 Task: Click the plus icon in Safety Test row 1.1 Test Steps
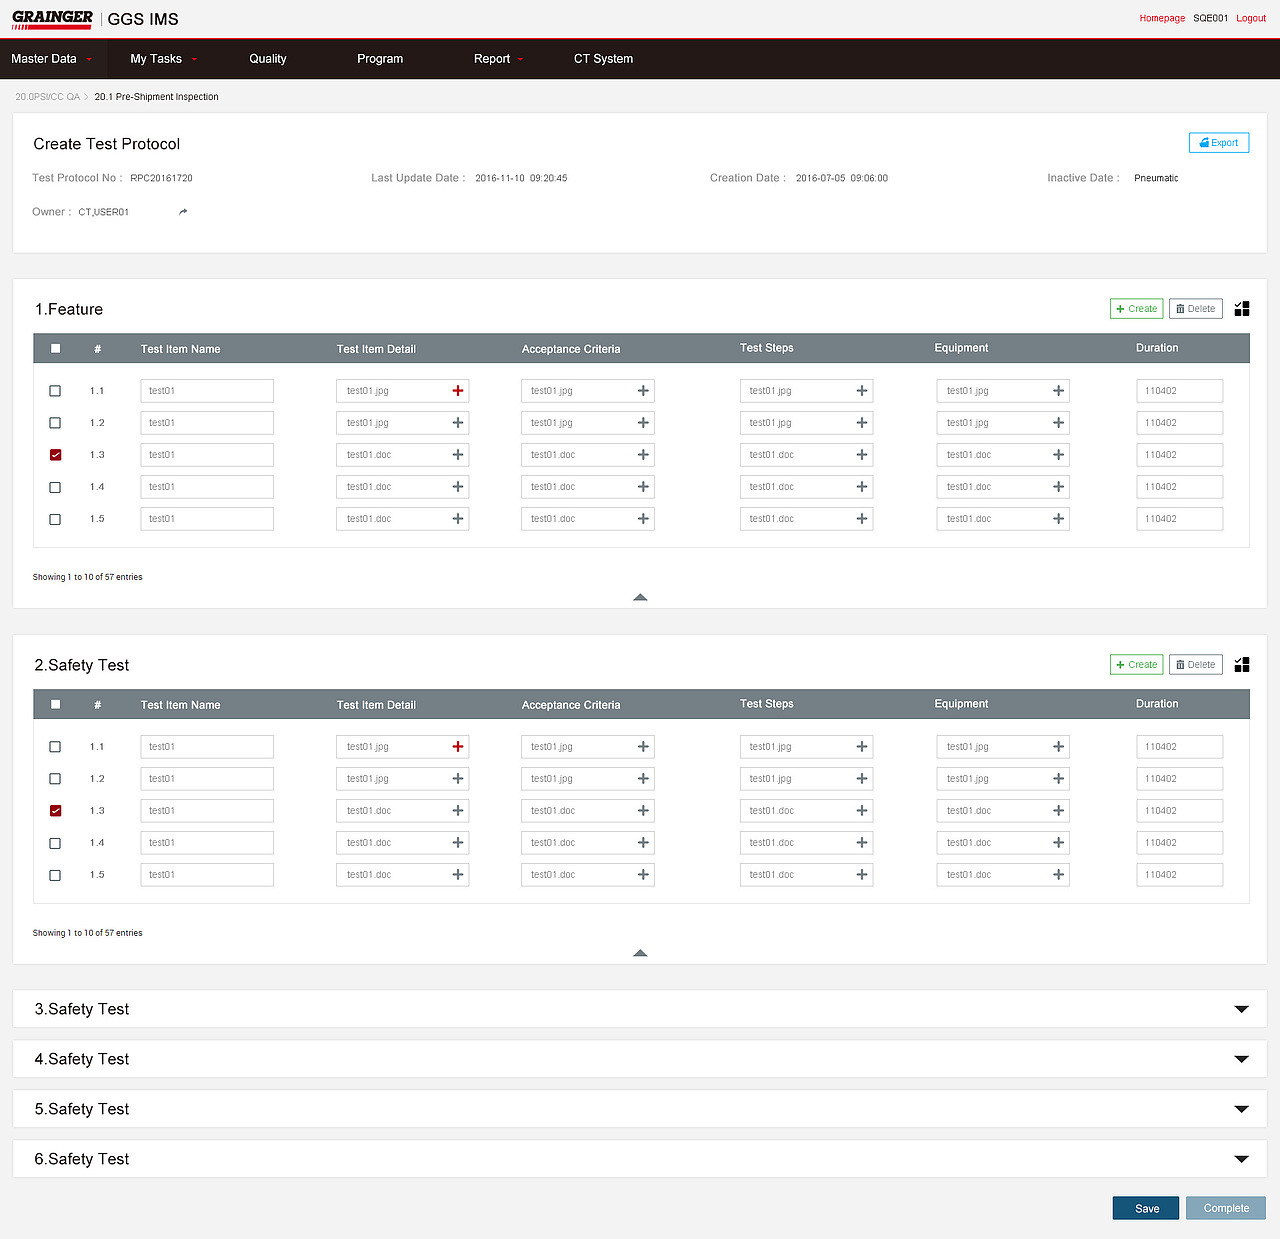pos(862,747)
